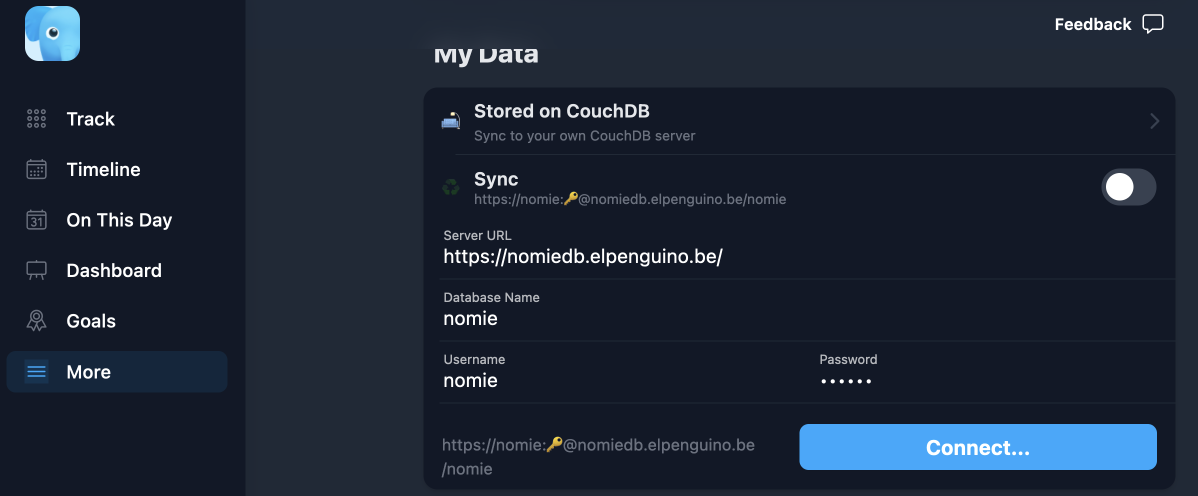Image resolution: width=1198 pixels, height=496 pixels.
Task: Click the CouchDB couch icon
Action: (451, 121)
